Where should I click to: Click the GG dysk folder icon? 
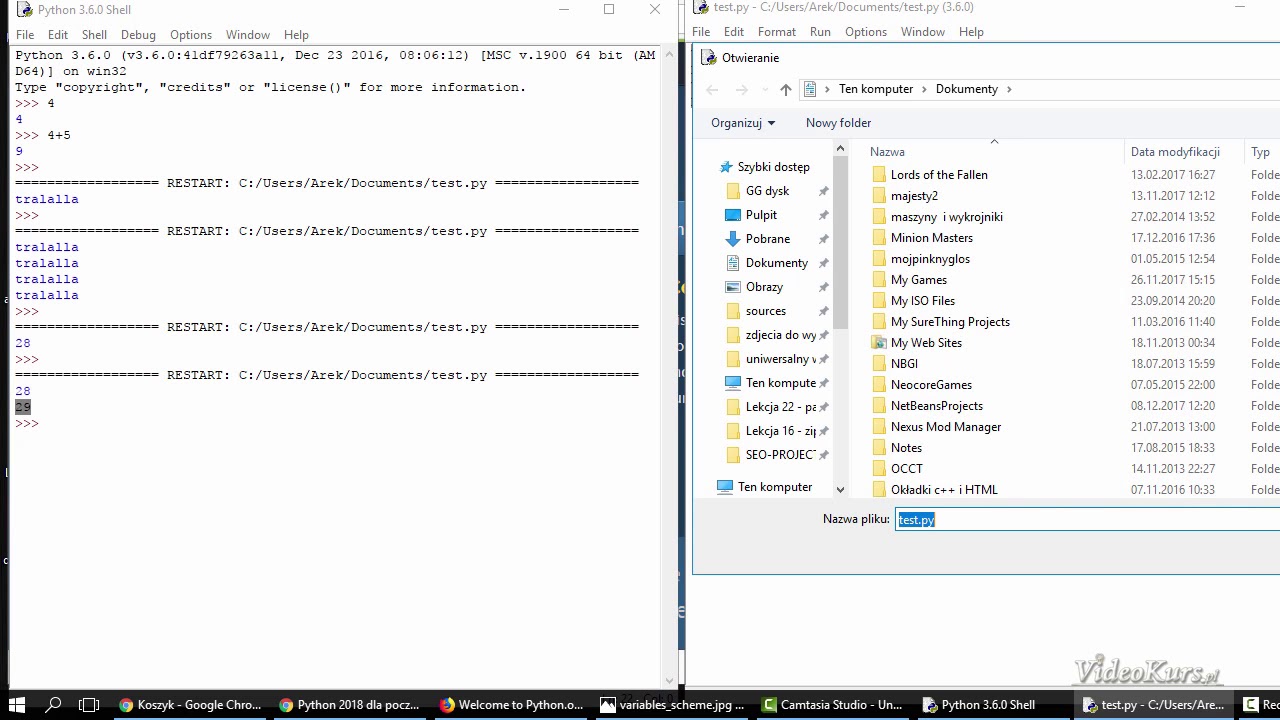click(x=733, y=191)
